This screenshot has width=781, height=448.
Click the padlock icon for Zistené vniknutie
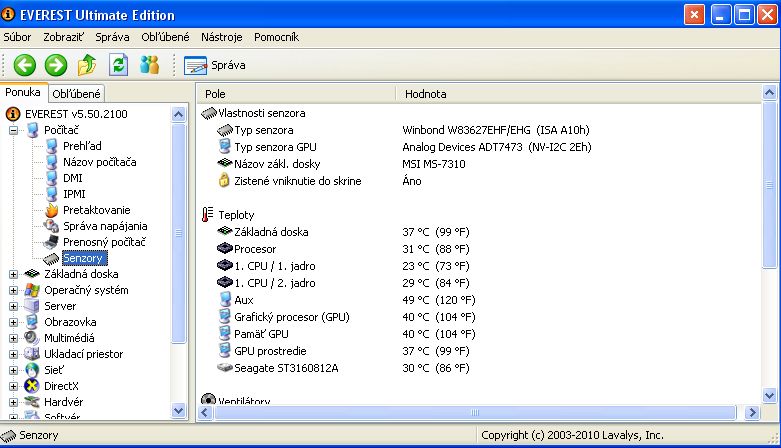[x=224, y=180]
